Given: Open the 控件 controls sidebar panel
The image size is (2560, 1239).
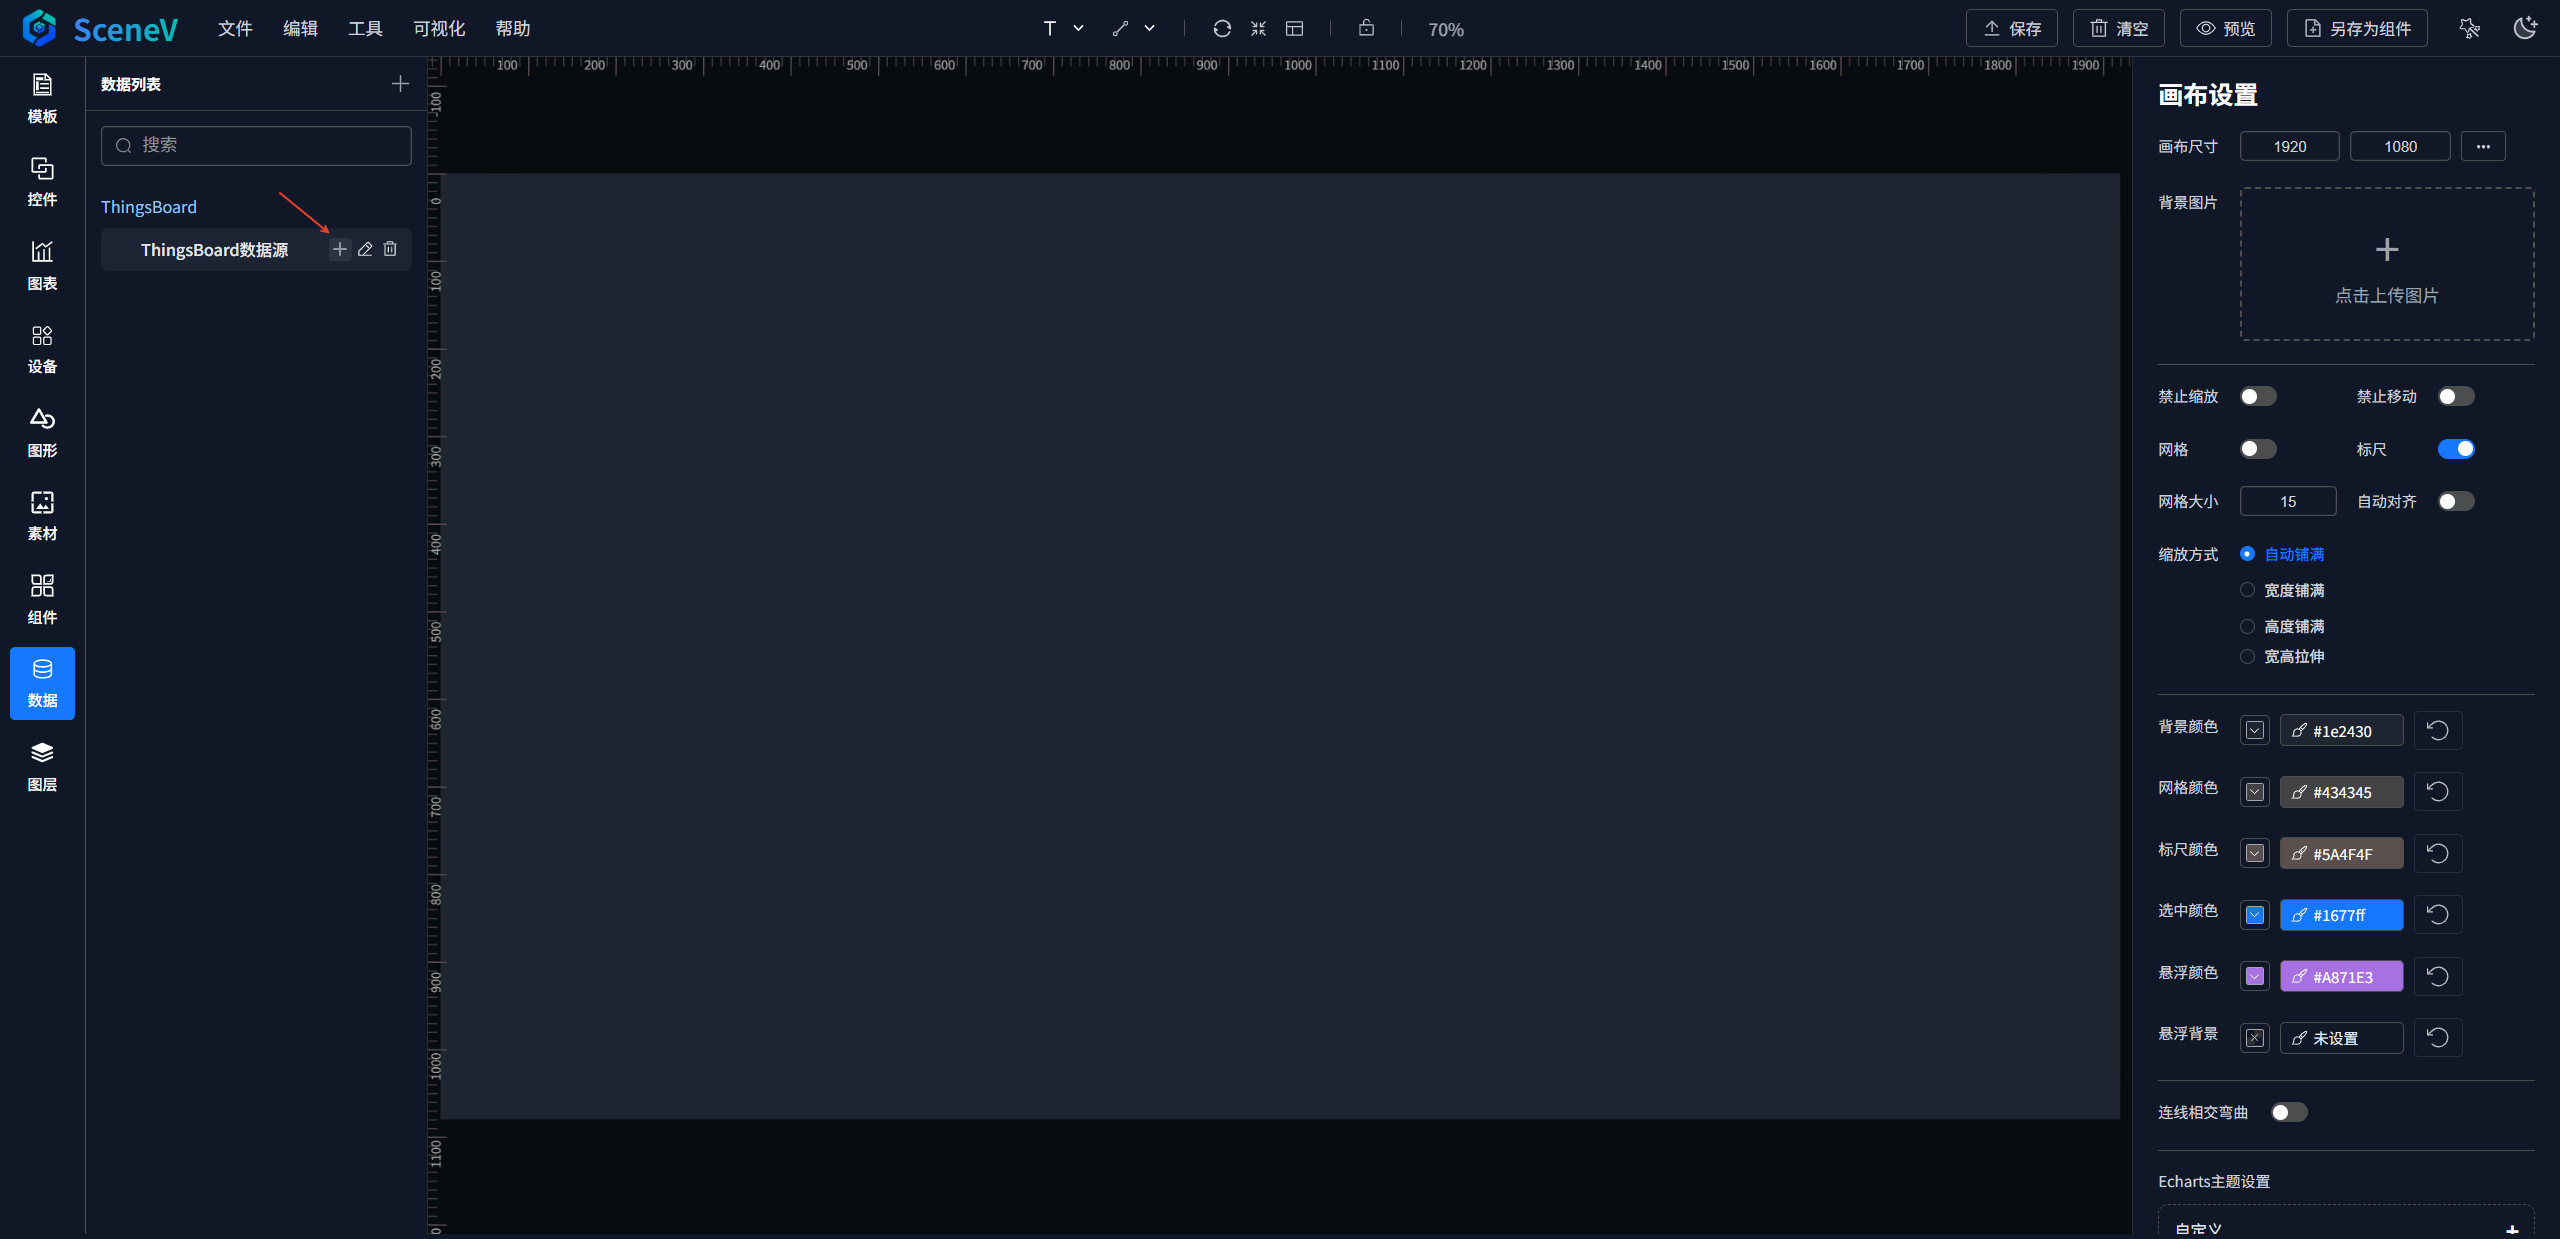Looking at the screenshot, I should tap(42, 182).
